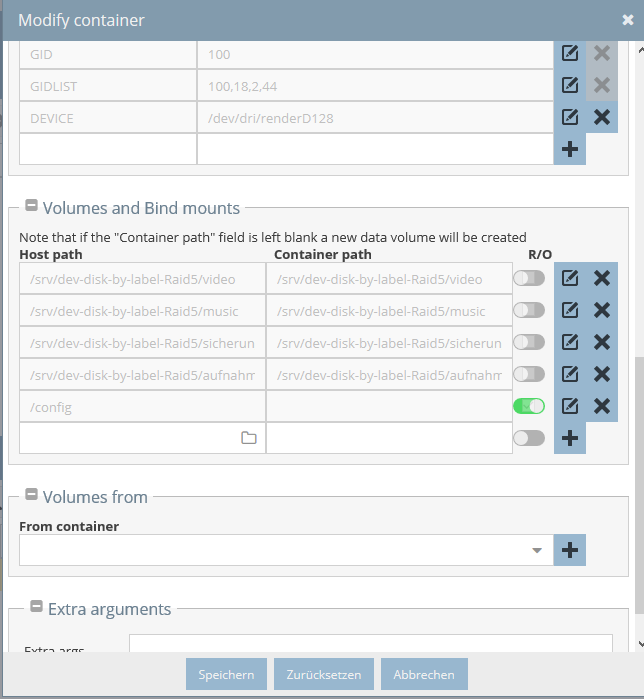Delete the /config volume entry

tap(602, 406)
